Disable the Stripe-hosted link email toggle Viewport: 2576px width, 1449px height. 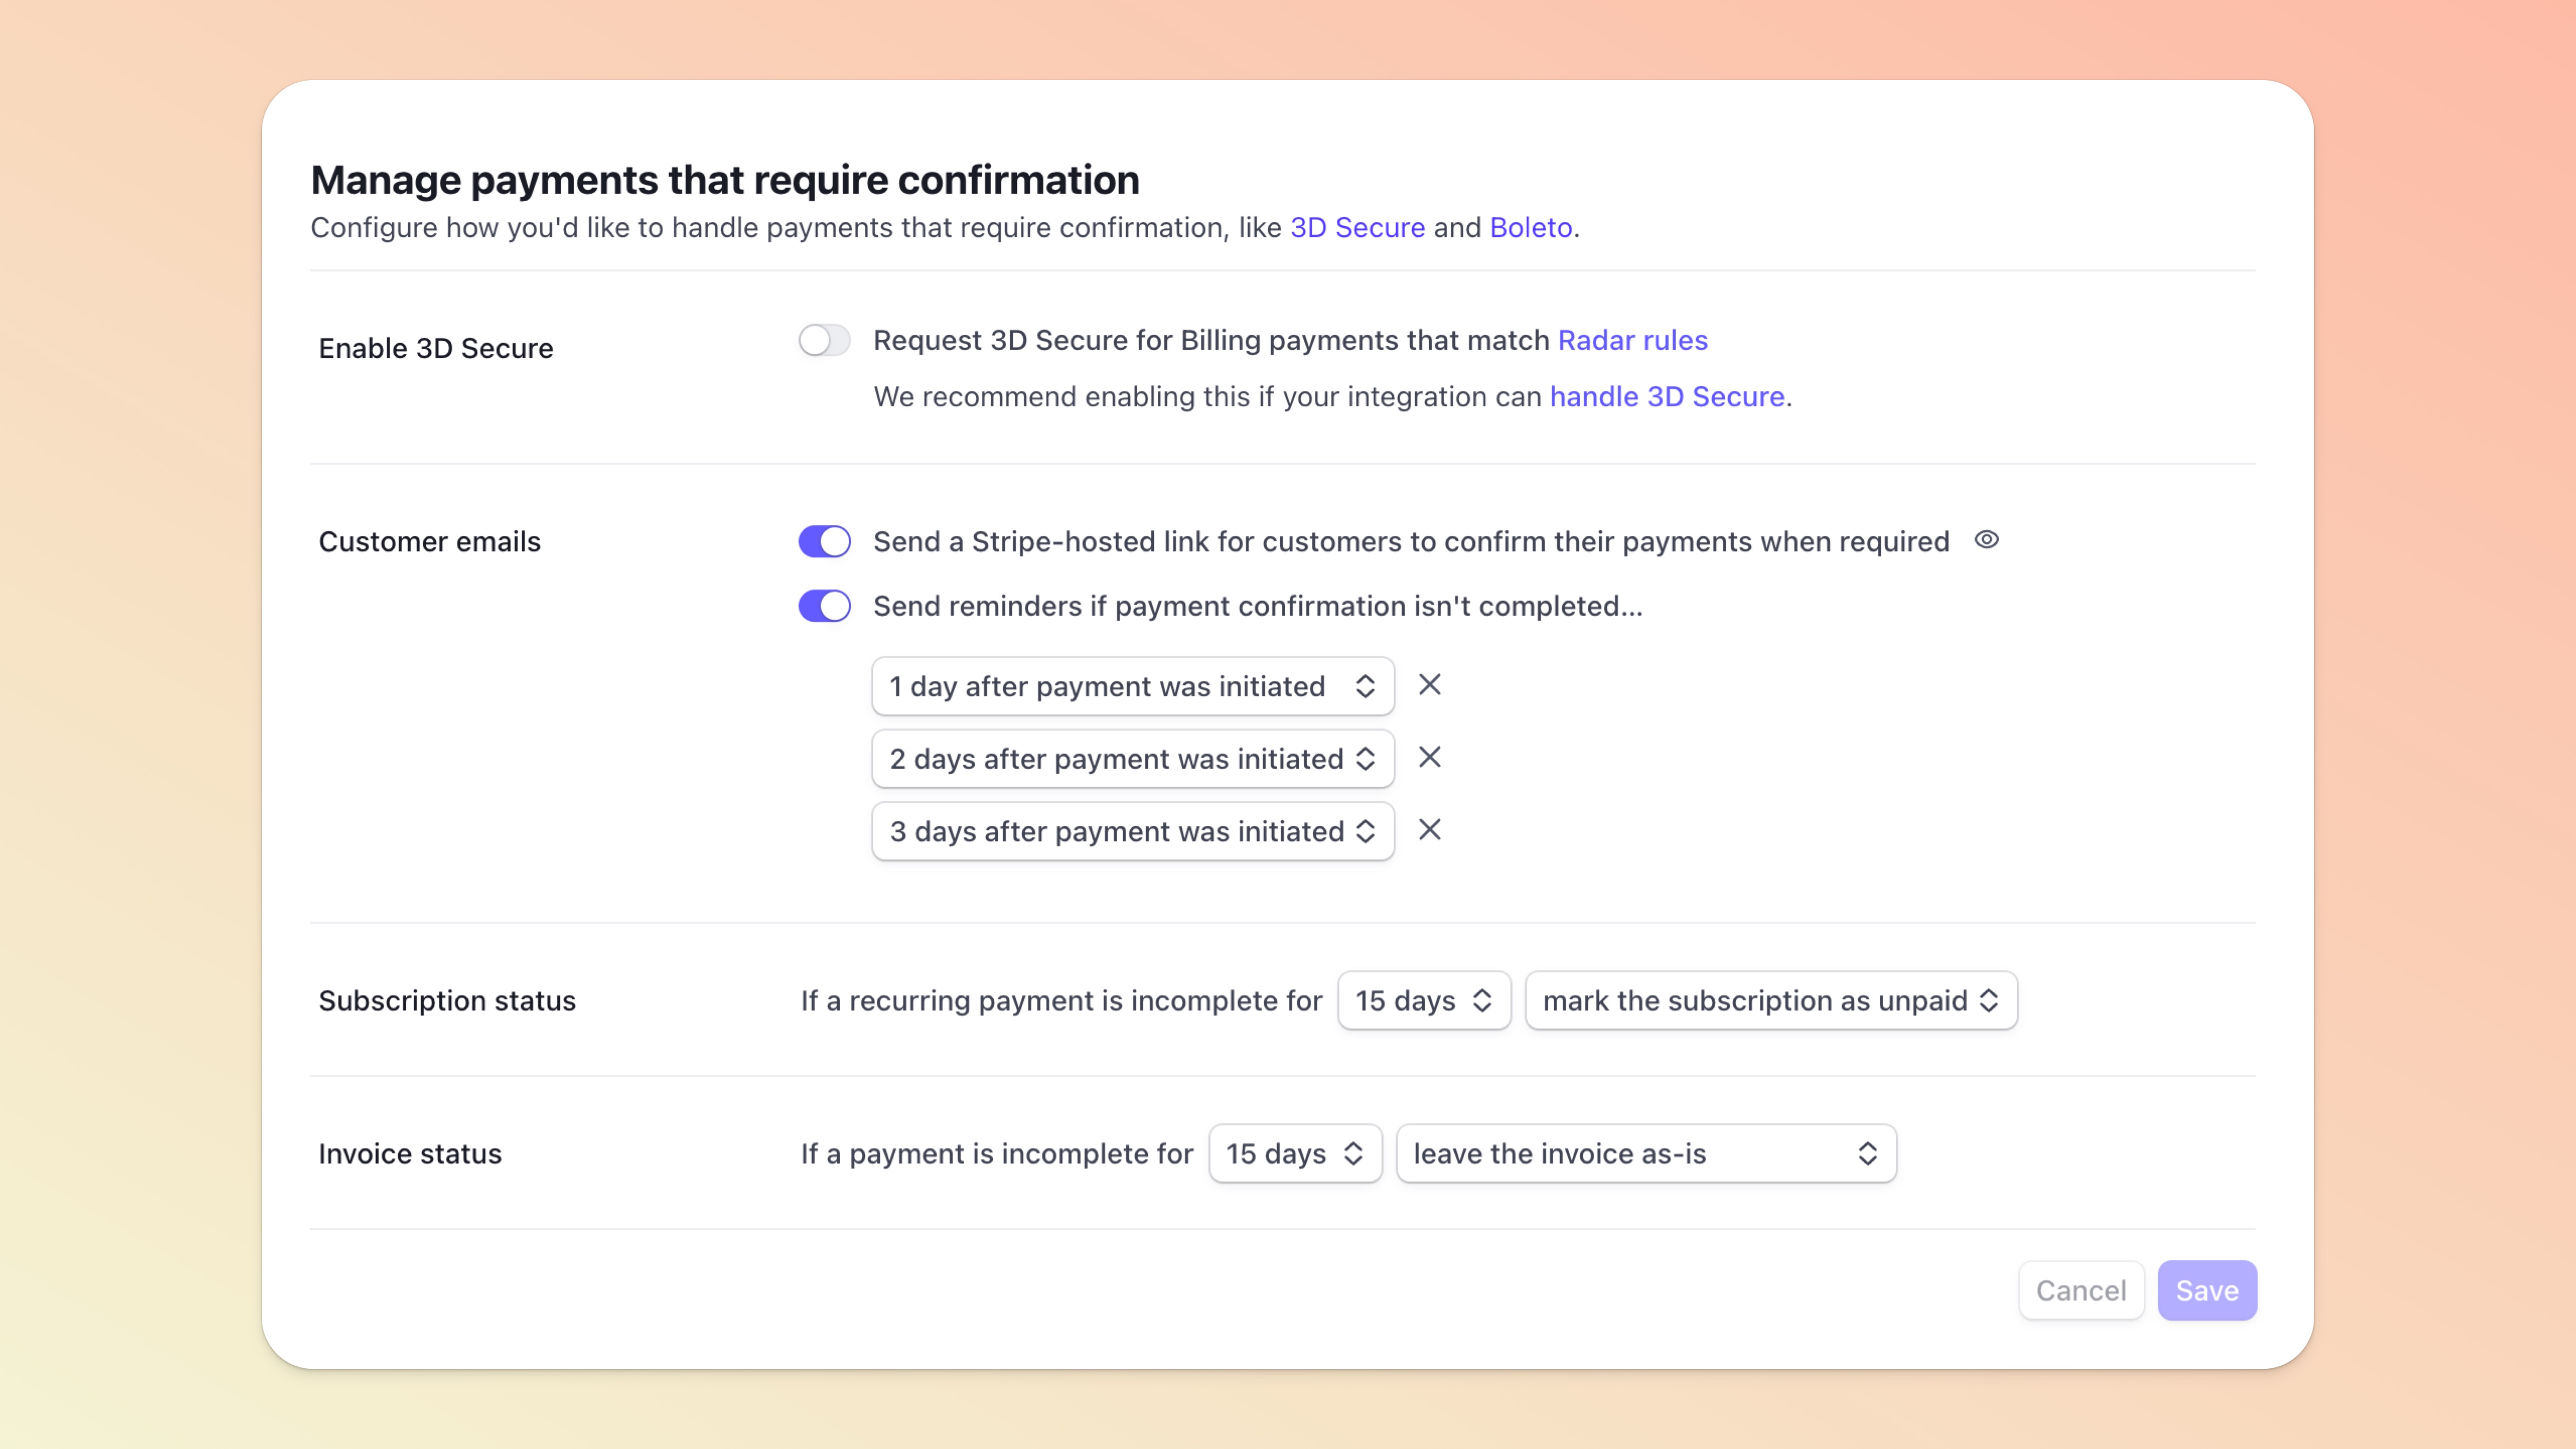(x=824, y=541)
